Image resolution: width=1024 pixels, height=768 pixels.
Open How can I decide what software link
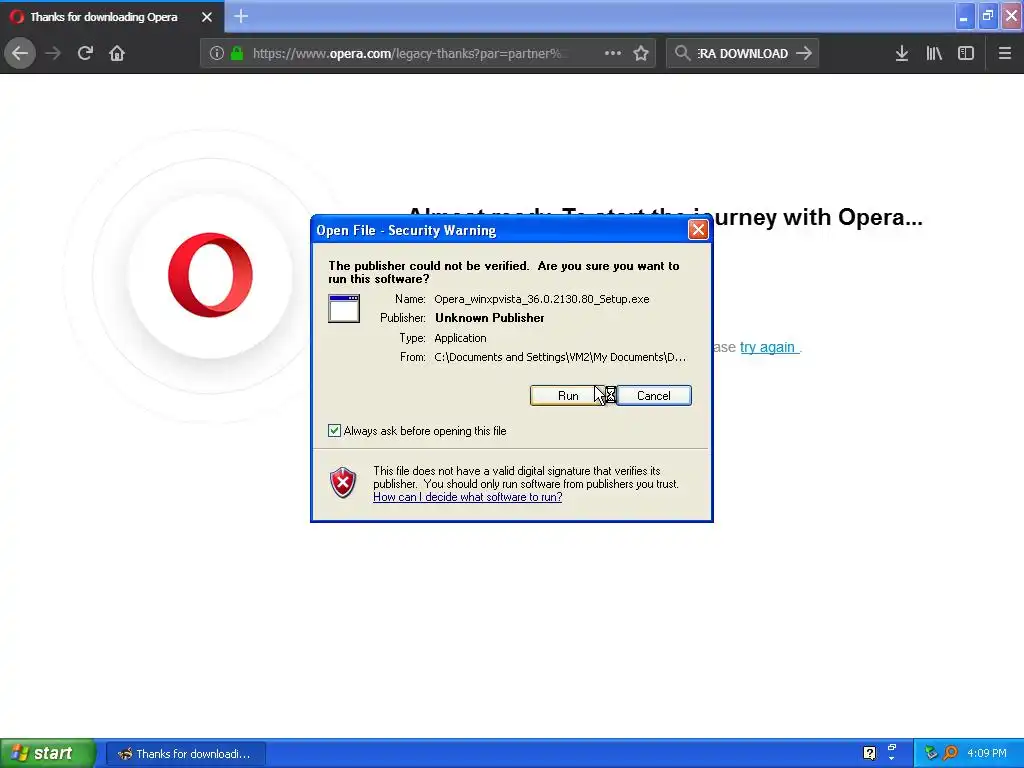468,497
